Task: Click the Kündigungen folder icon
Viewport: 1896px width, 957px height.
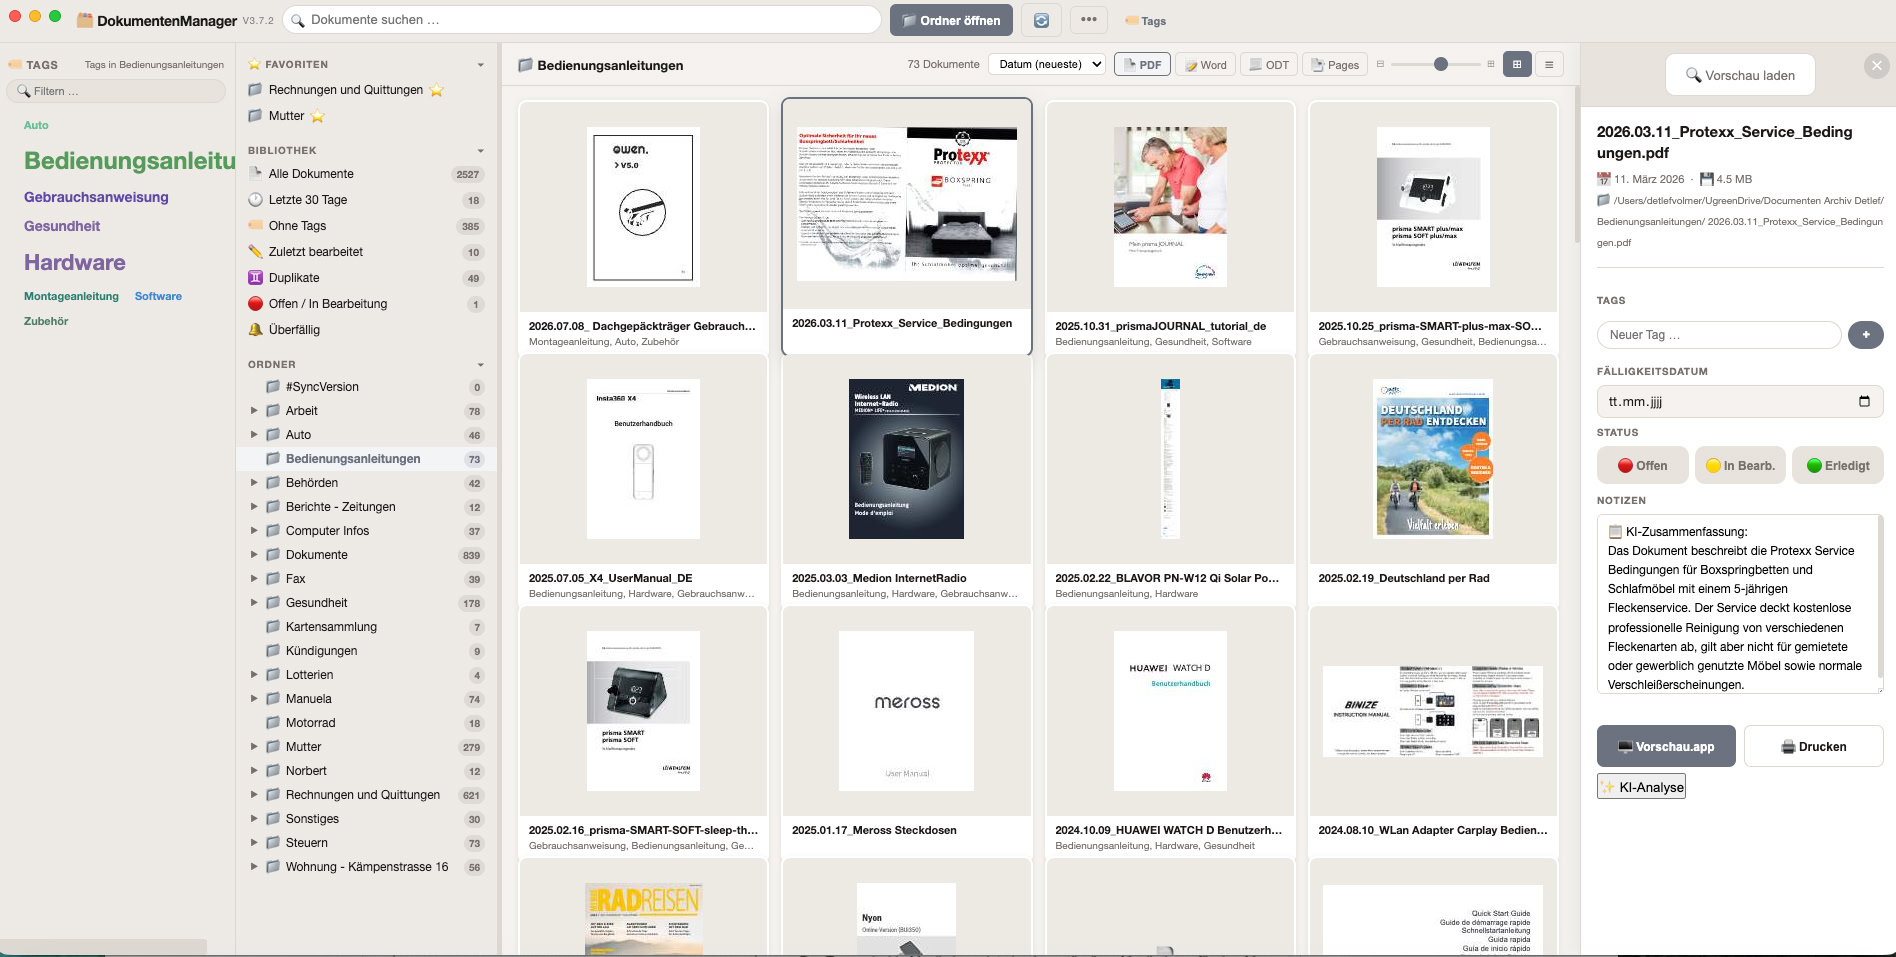Action: (x=272, y=651)
